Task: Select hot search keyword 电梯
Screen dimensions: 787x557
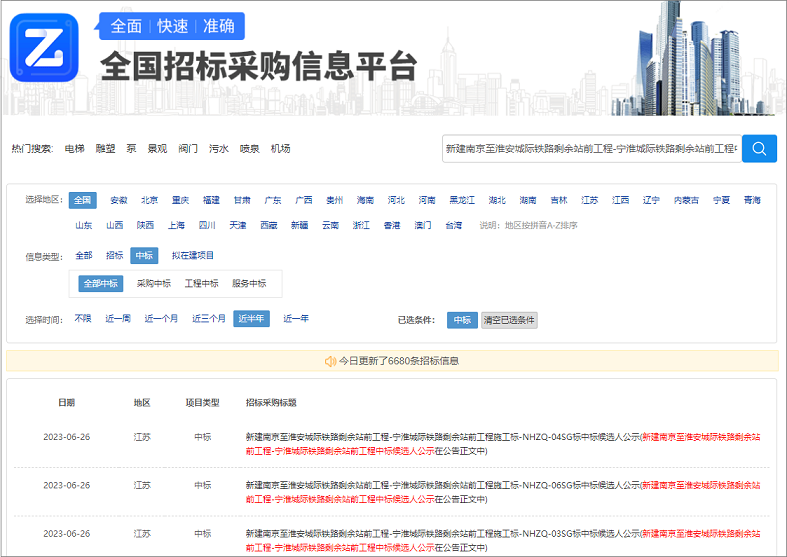Action: [75, 148]
